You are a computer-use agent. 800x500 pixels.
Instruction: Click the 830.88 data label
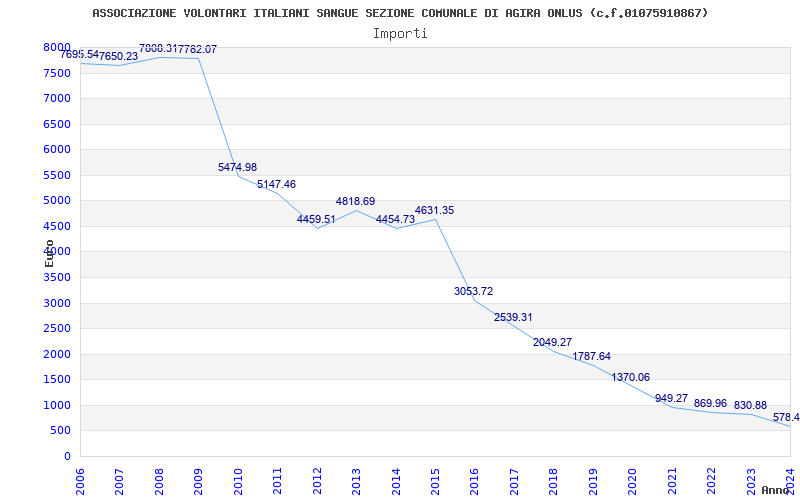751,406
